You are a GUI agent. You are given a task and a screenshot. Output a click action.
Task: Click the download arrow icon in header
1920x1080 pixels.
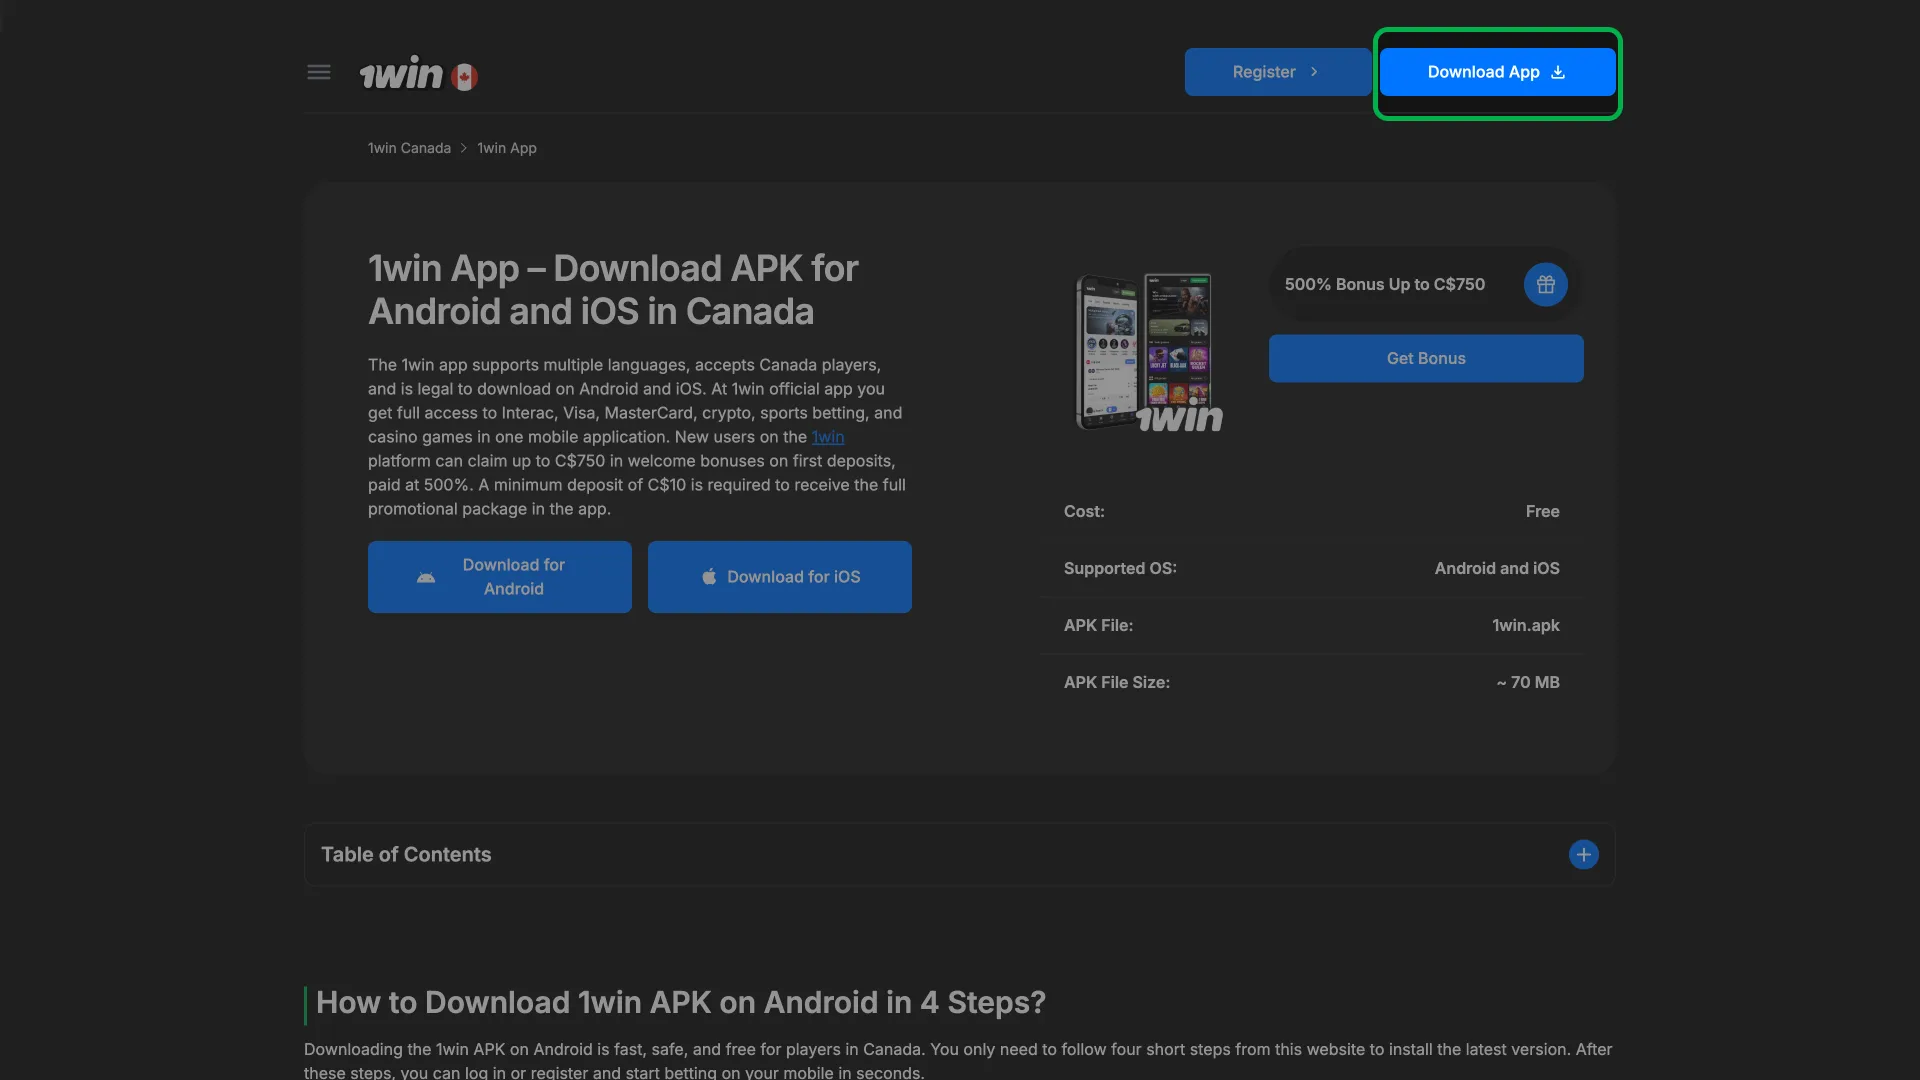1557,72
